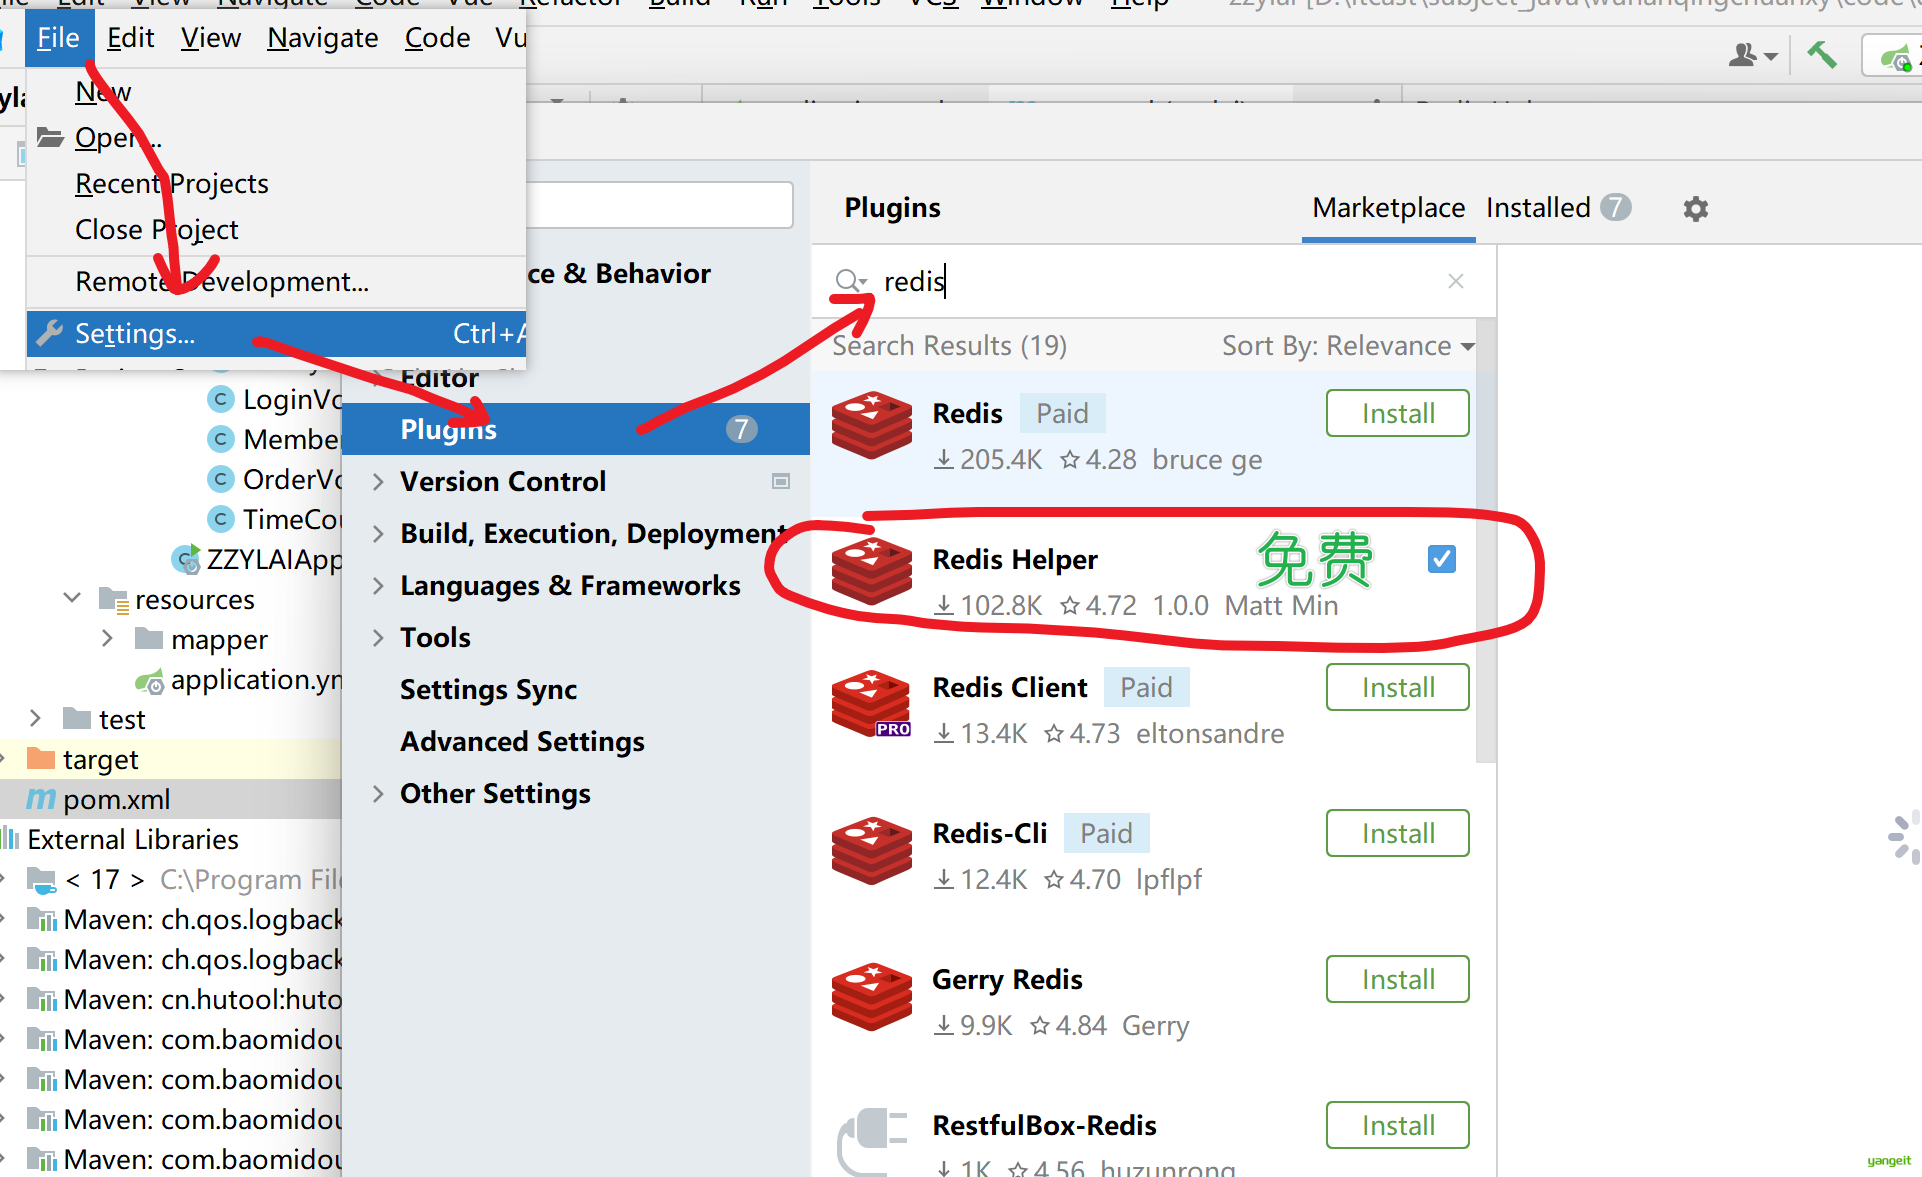
Task: Click the pom.xml Maven icon
Action: [x=41, y=799]
